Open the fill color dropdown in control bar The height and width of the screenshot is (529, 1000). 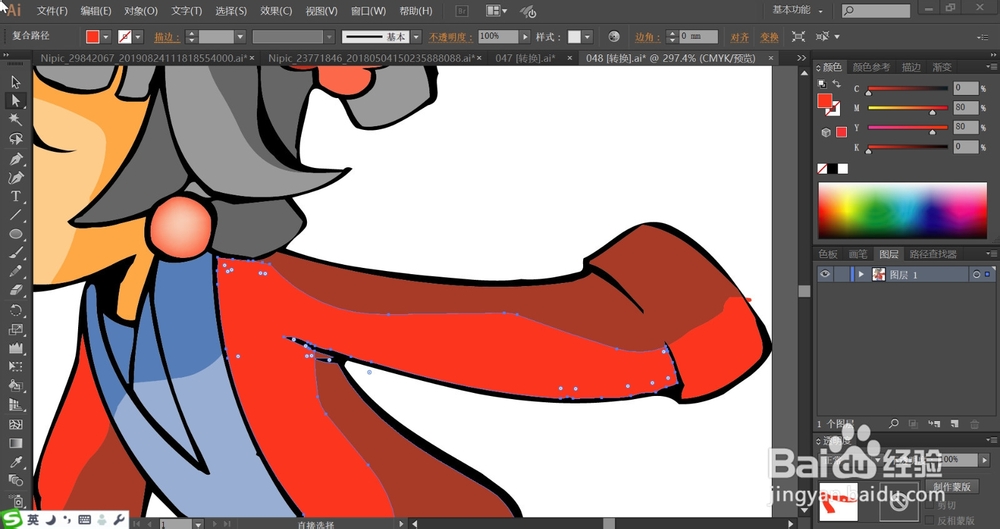tap(106, 36)
